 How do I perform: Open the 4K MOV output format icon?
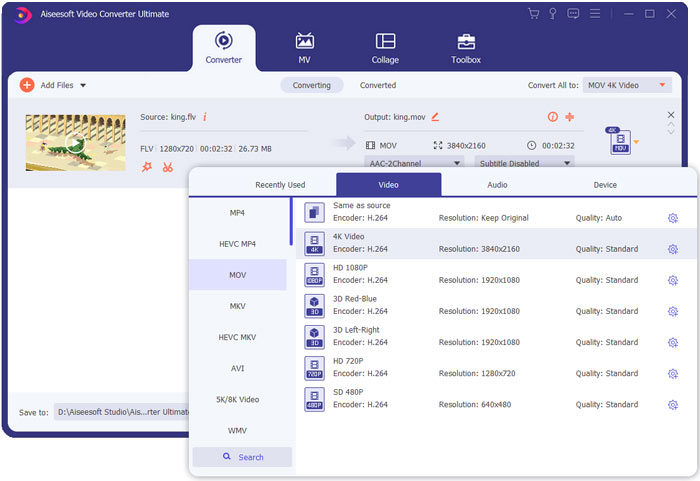[619, 142]
